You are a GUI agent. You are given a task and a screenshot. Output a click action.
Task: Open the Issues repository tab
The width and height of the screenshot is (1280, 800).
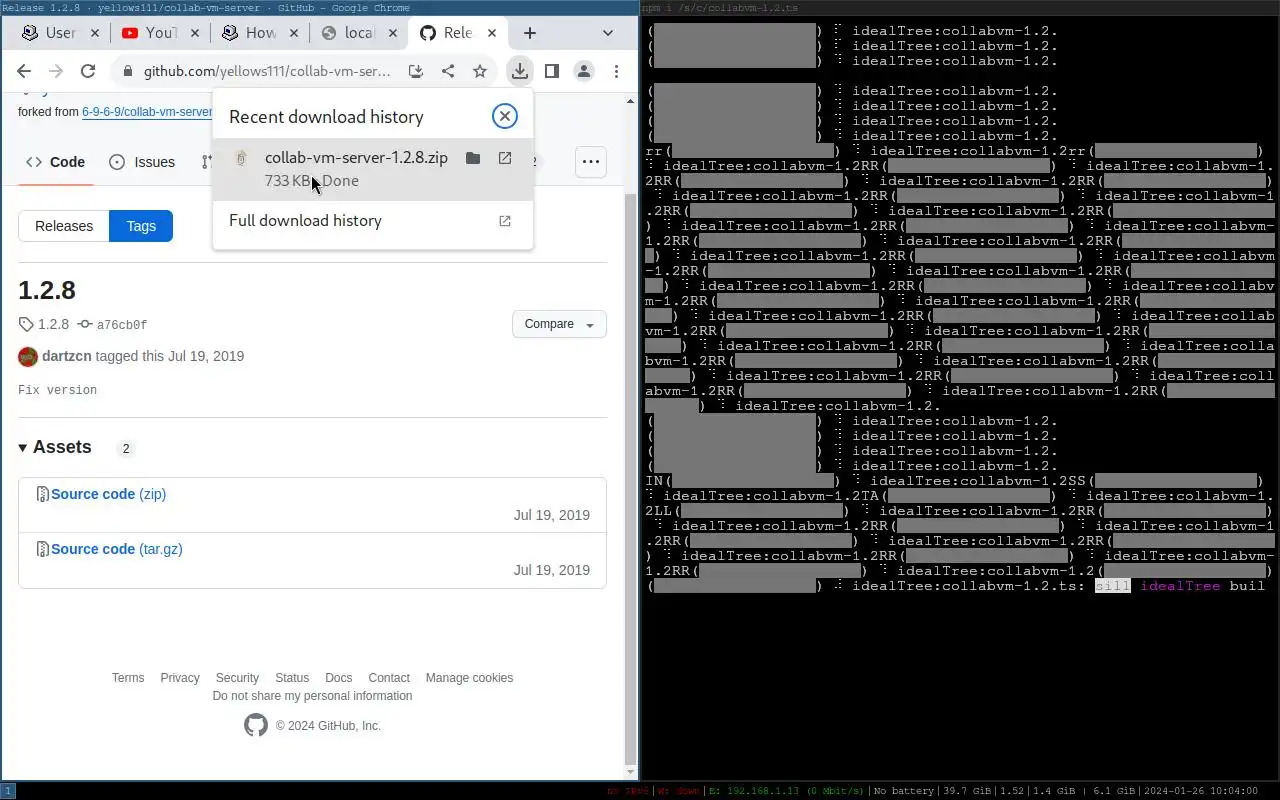(142, 162)
